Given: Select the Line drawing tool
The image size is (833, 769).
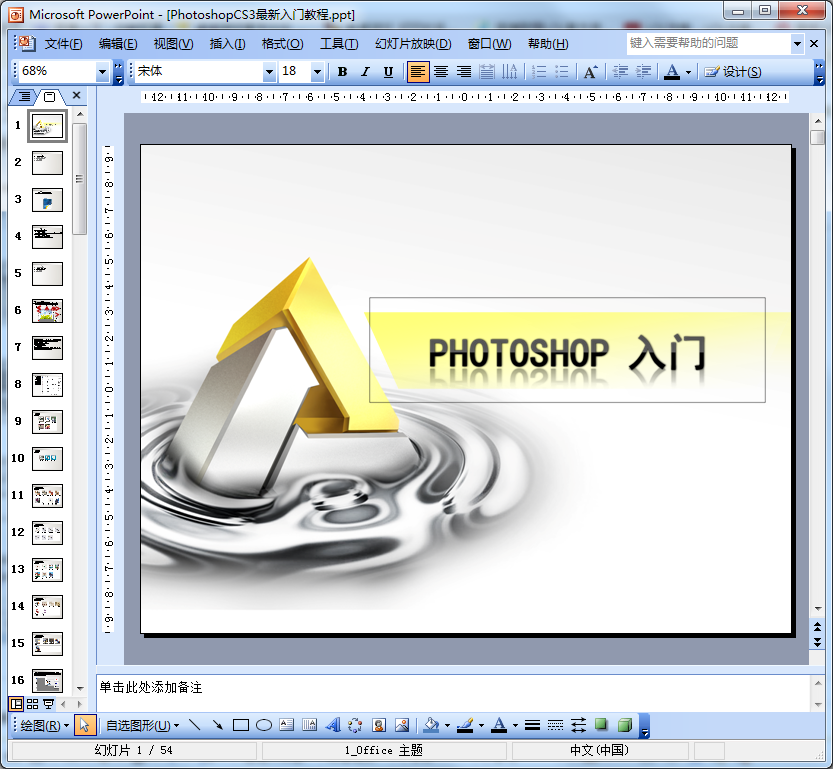Looking at the screenshot, I should pyautogui.click(x=194, y=725).
